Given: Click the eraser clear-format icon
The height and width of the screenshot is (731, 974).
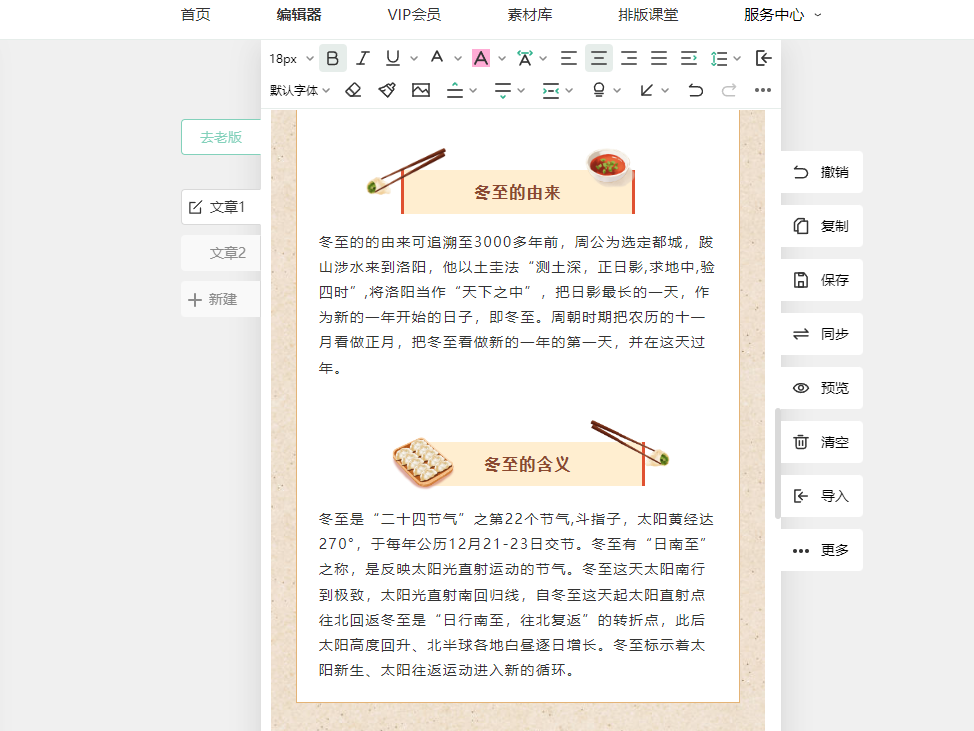Looking at the screenshot, I should point(353,90).
